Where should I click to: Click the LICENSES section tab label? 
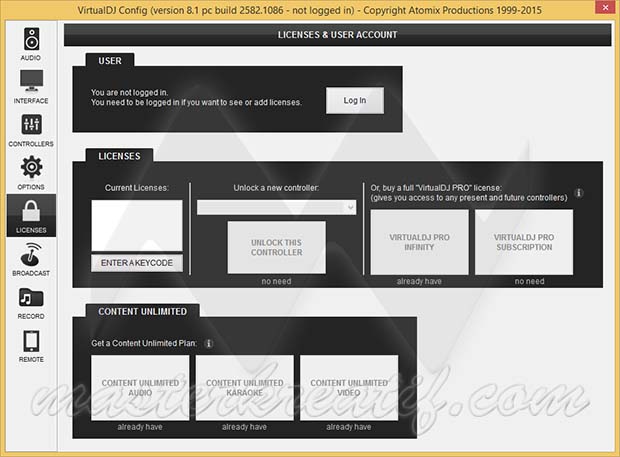(x=119, y=156)
